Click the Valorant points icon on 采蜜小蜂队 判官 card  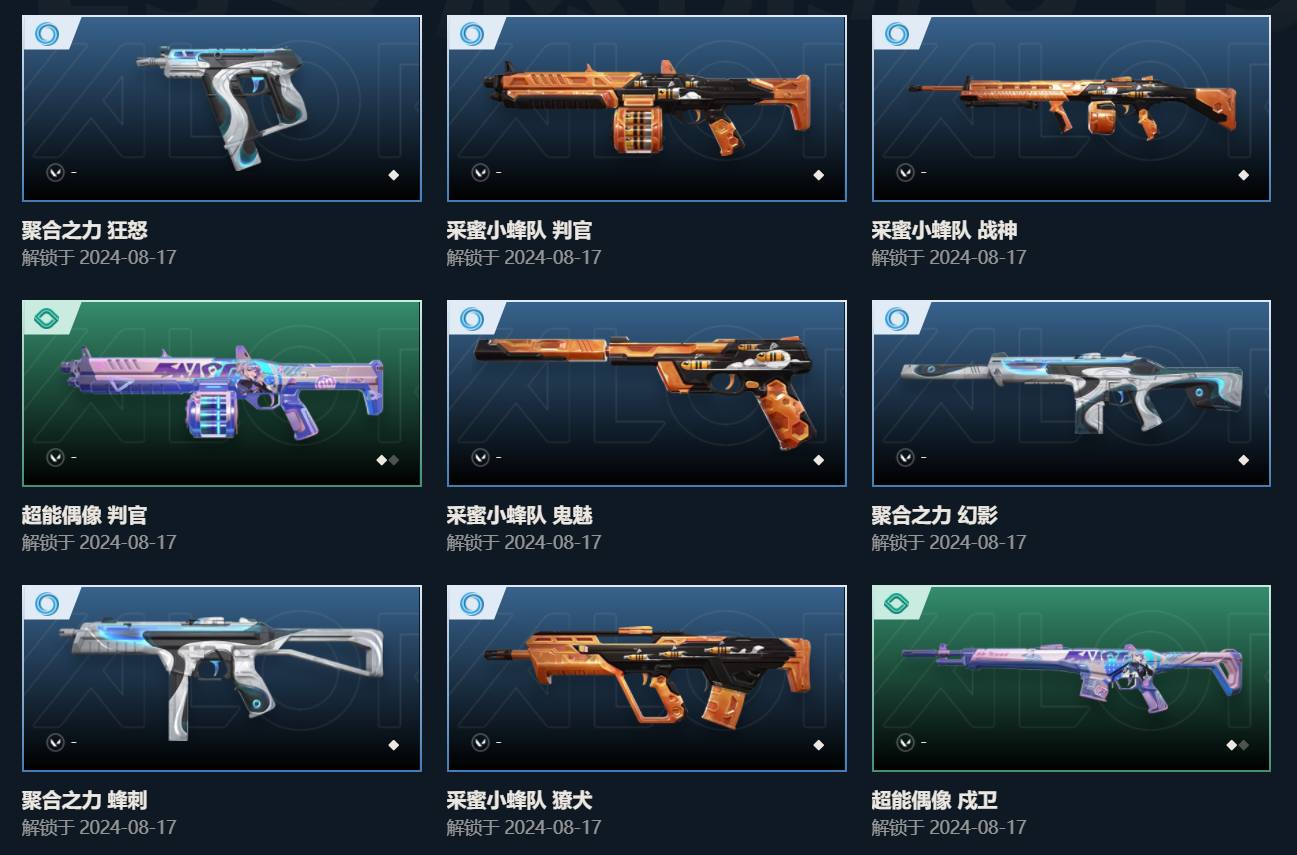click(x=480, y=172)
